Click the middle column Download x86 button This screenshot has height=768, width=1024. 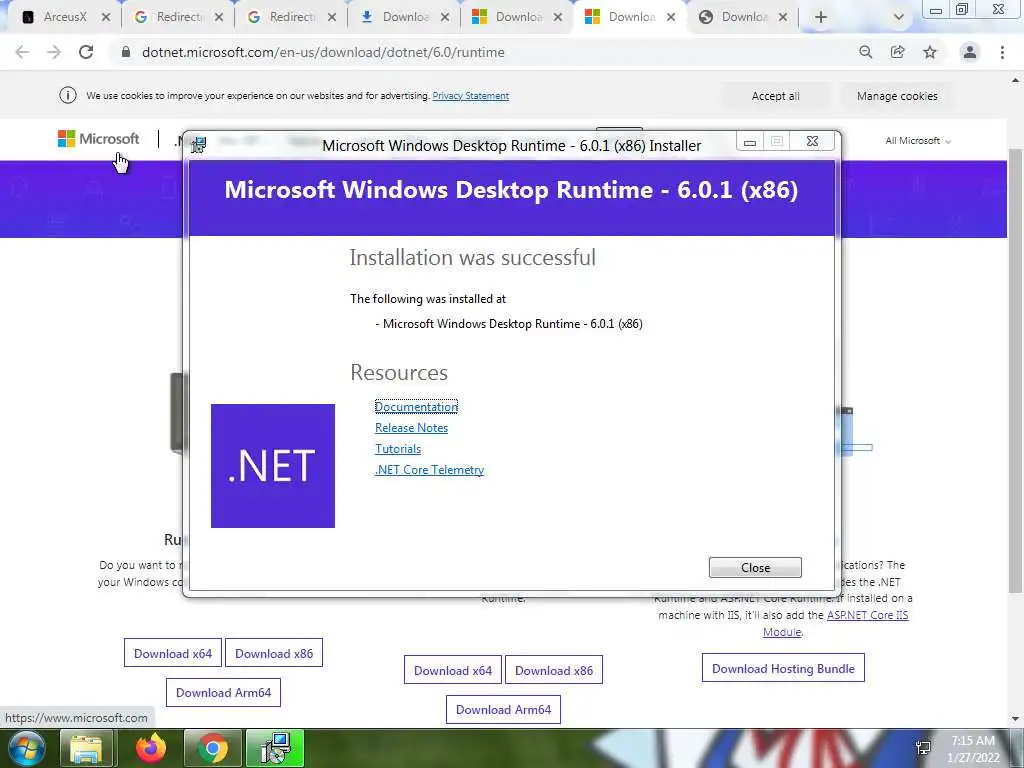554,670
